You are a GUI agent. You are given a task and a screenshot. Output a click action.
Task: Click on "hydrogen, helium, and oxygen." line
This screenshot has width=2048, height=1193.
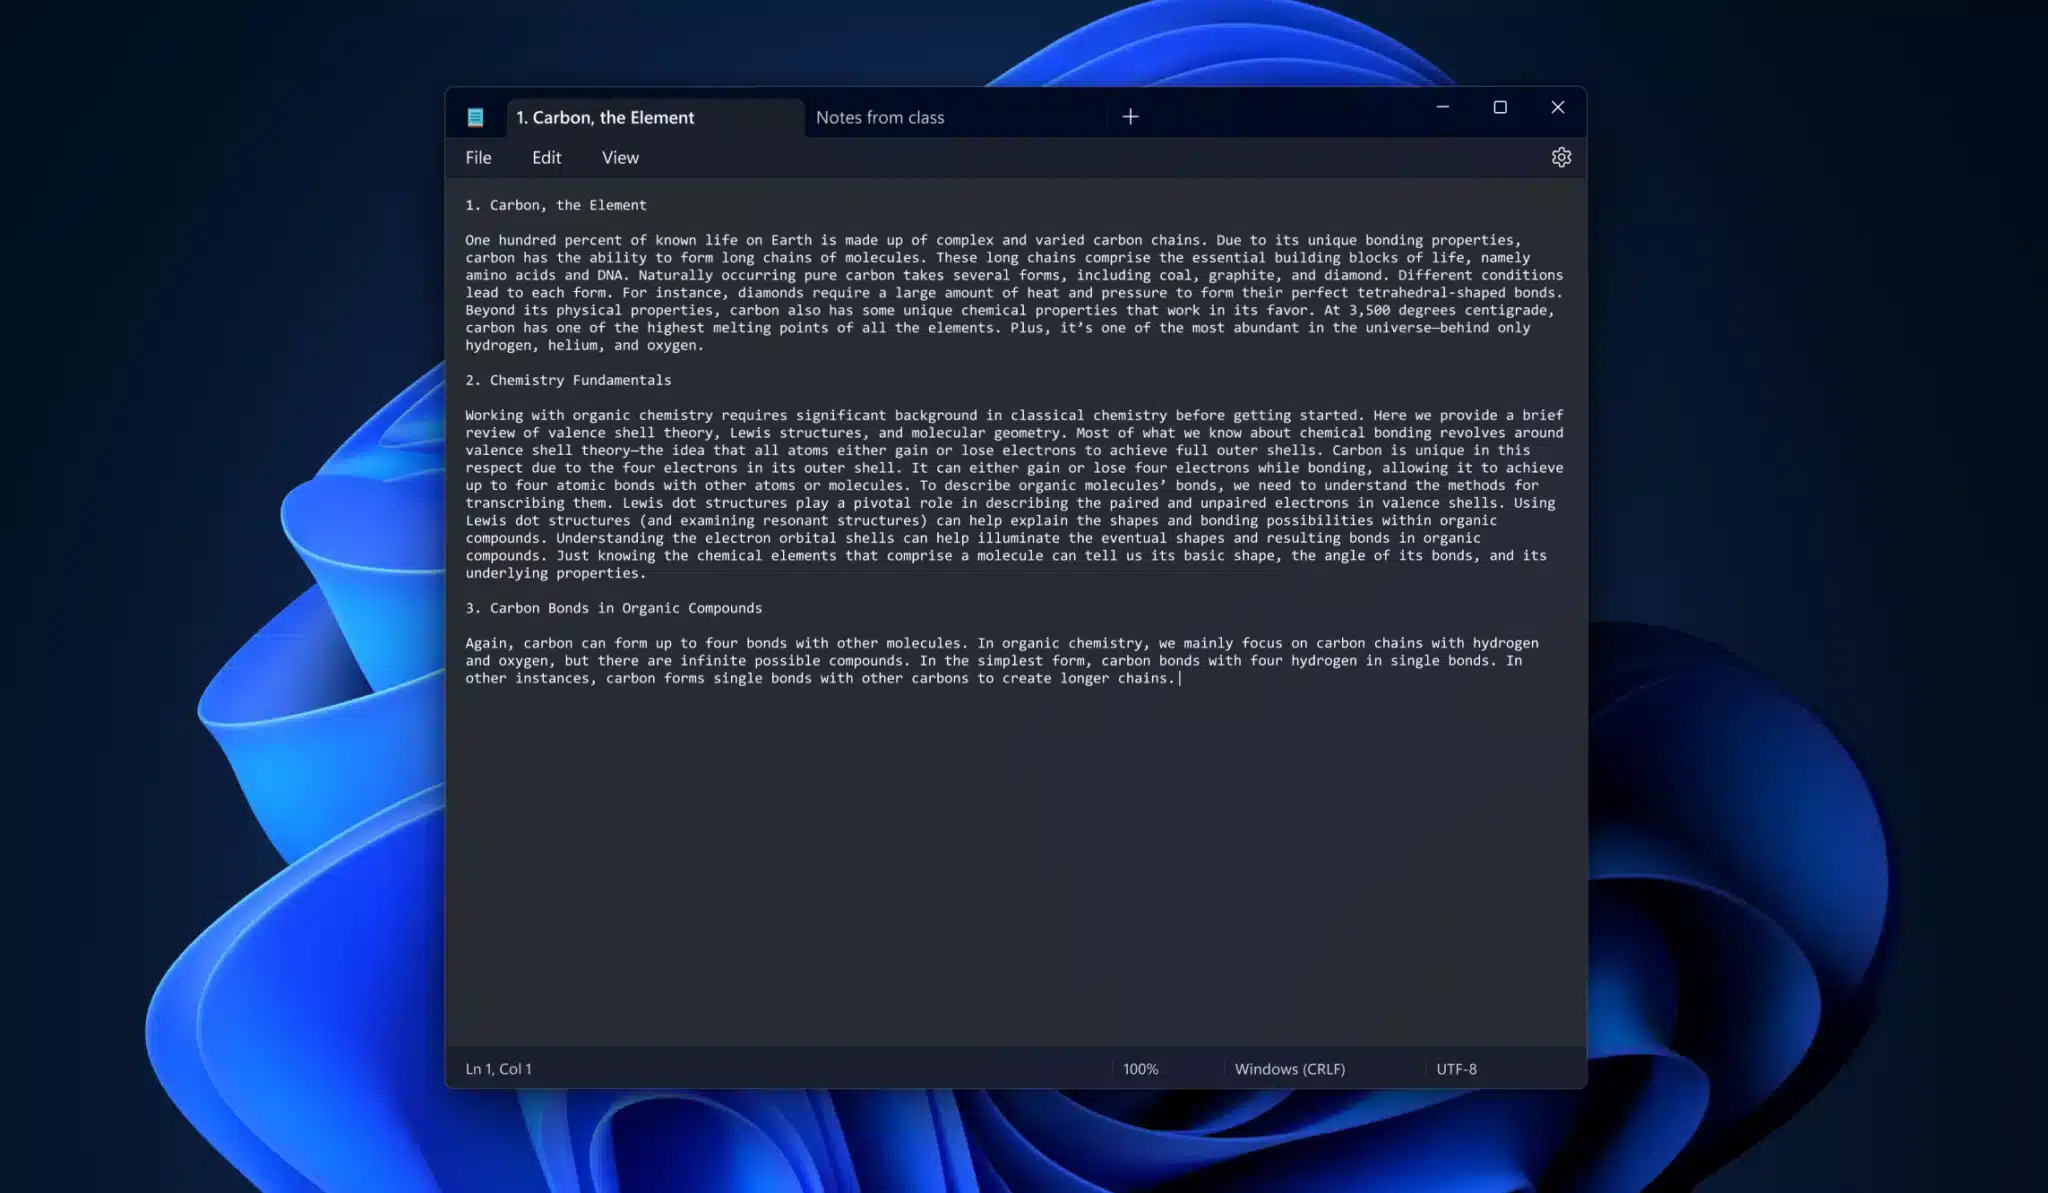584,345
